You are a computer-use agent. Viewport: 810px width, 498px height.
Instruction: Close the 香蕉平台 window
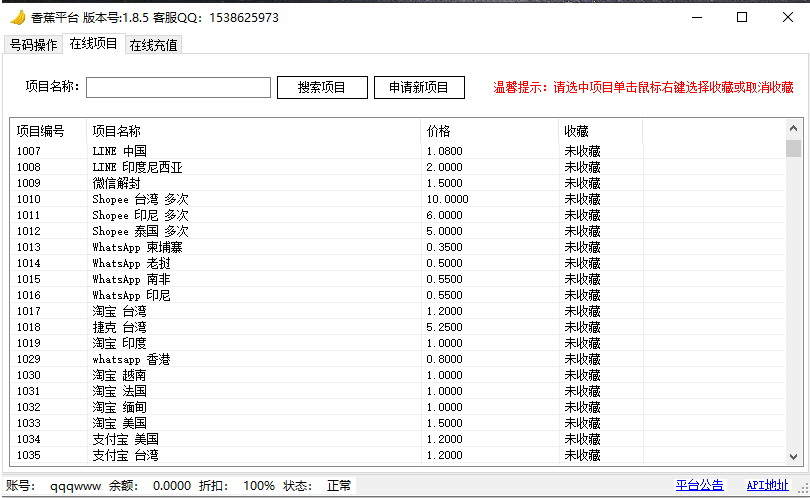tap(788, 18)
